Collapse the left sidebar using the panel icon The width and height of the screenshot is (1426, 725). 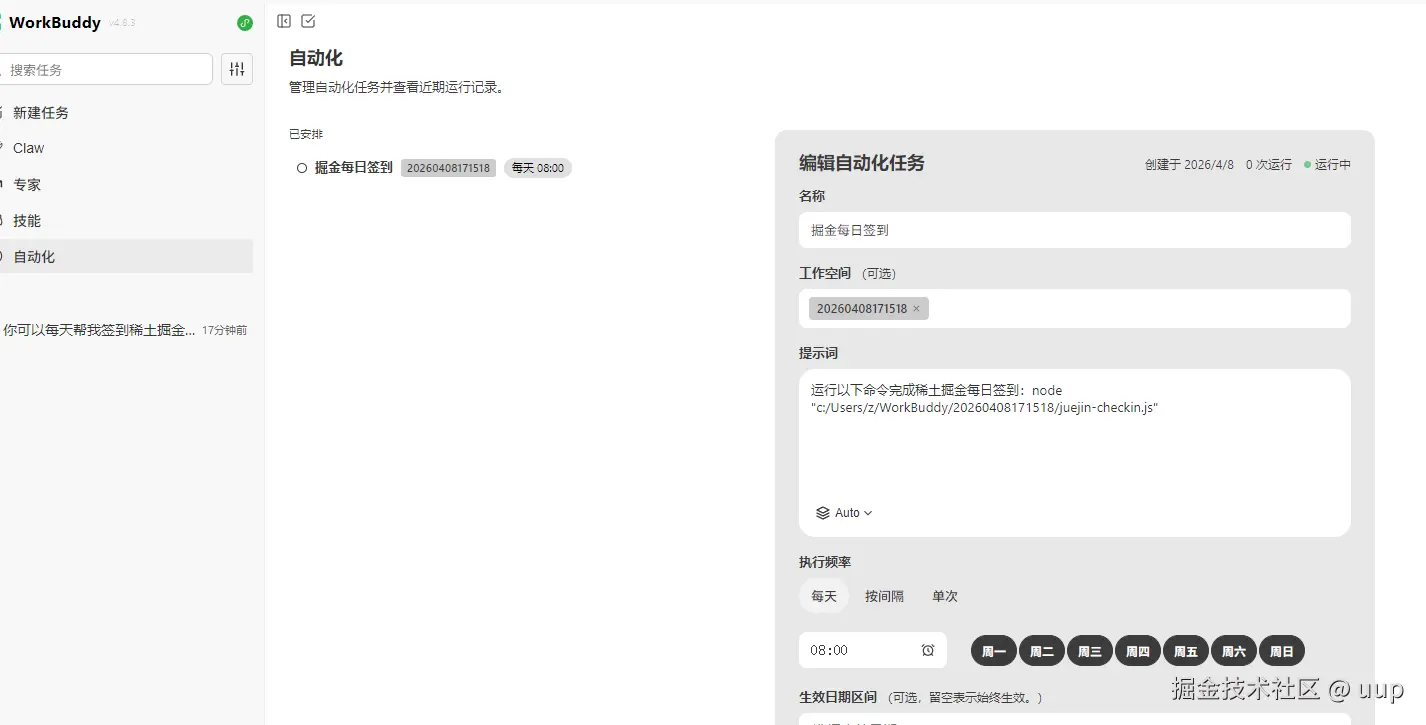[x=283, y=20]
